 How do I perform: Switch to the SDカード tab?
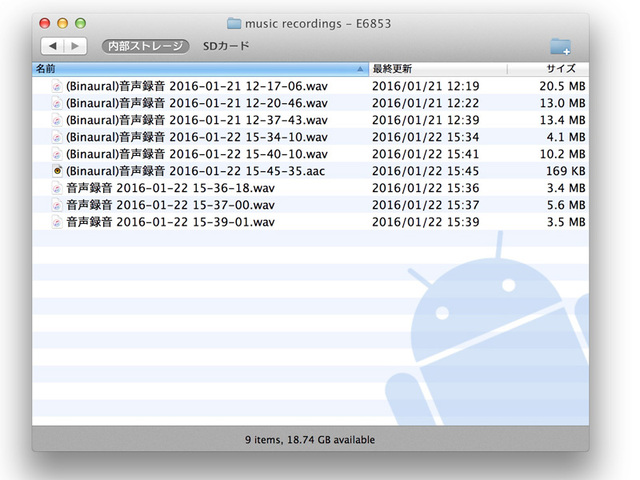226,46
